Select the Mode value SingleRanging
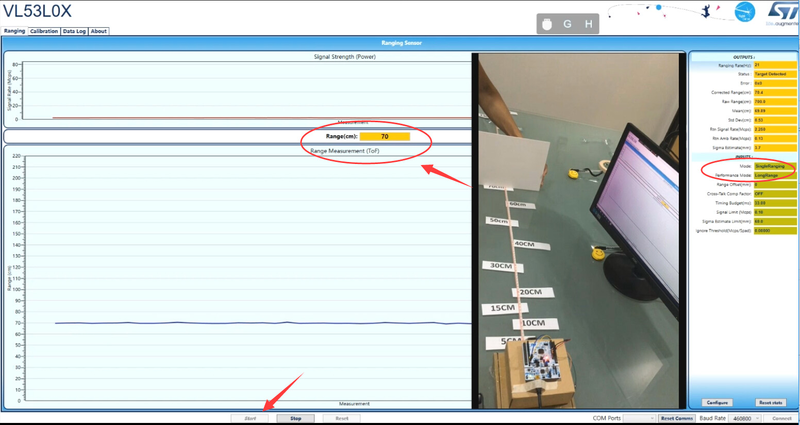Viewport: 800px width, 425px height. [x=774, y=166]
